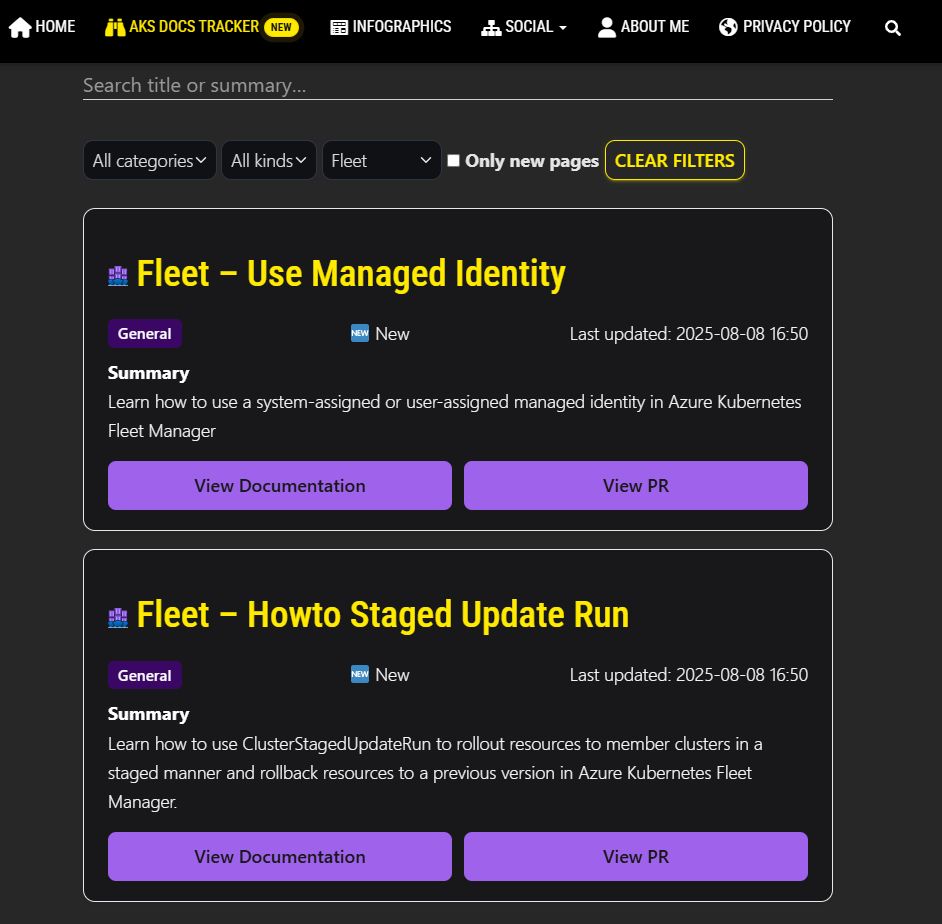Click fleet icon beside Howto Staged Update Run title
The image size is (942, 924).
point(118,617)
